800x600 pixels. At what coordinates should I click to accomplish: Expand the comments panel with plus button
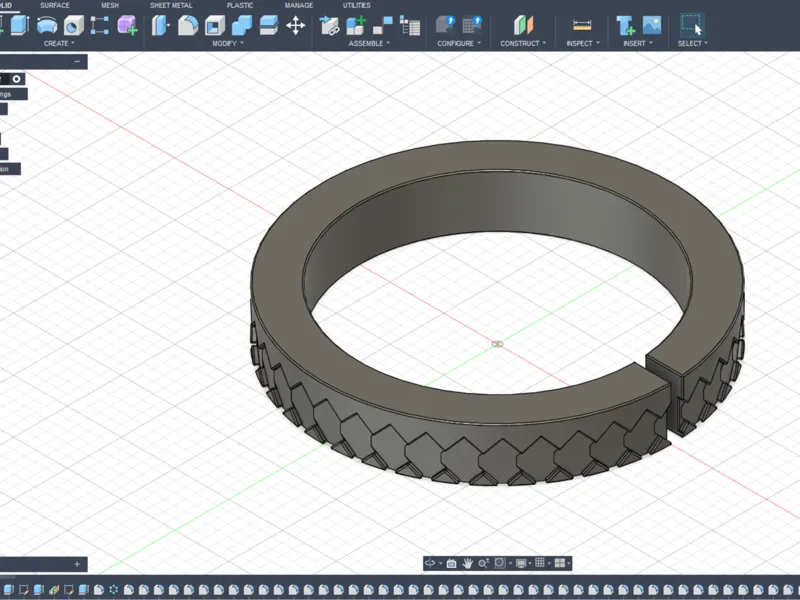tap(77, 564)
